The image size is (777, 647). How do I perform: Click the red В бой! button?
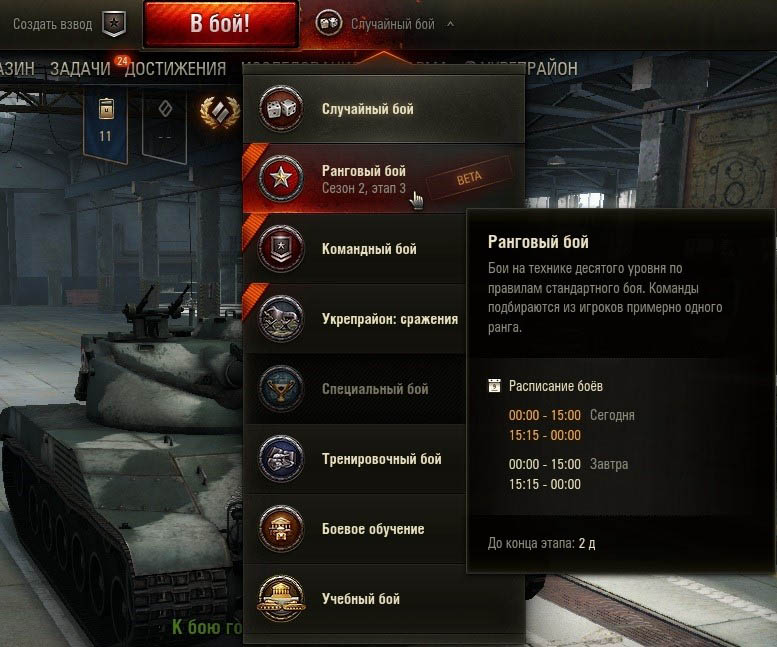click(221, 24)
